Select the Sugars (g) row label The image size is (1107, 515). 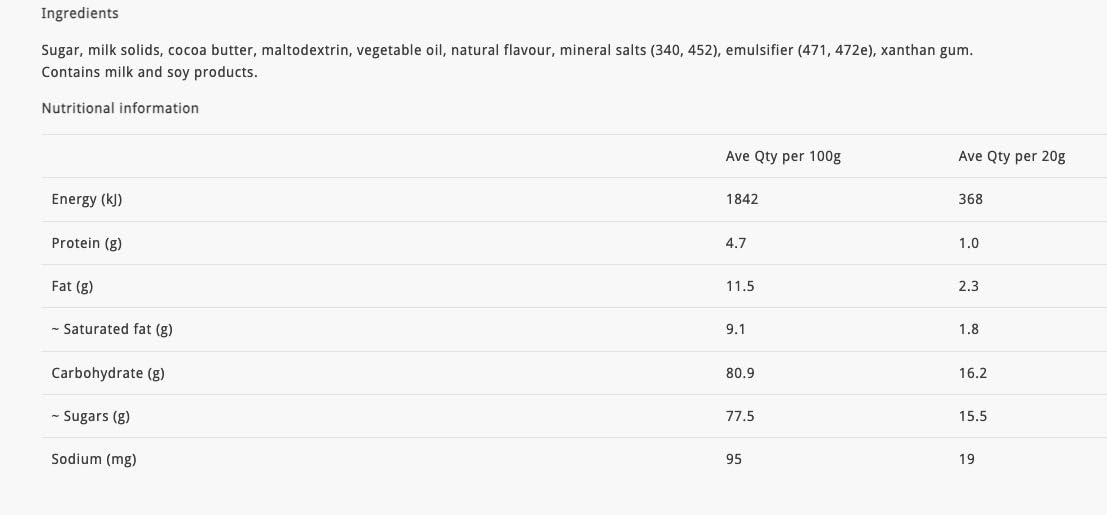[x=90, y=416]
